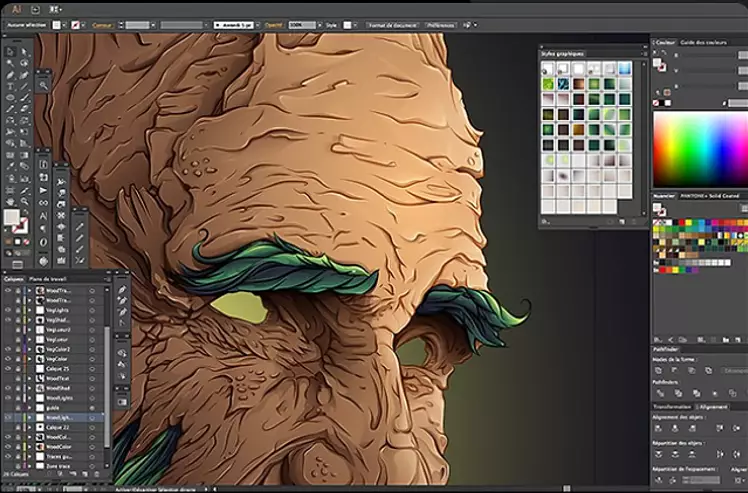
Task: Toggle the lock on the WoodShad layer
Action: click(x=18, y=389)
